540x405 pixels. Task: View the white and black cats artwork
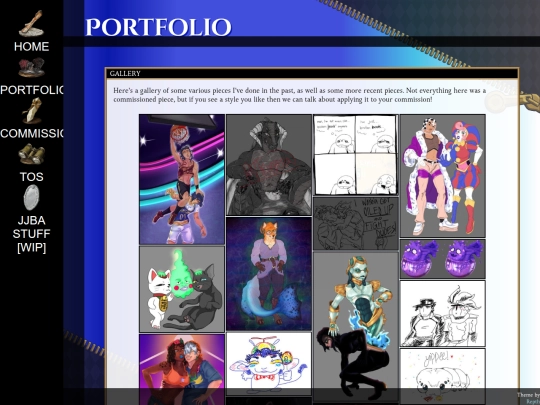pos(182,289)
